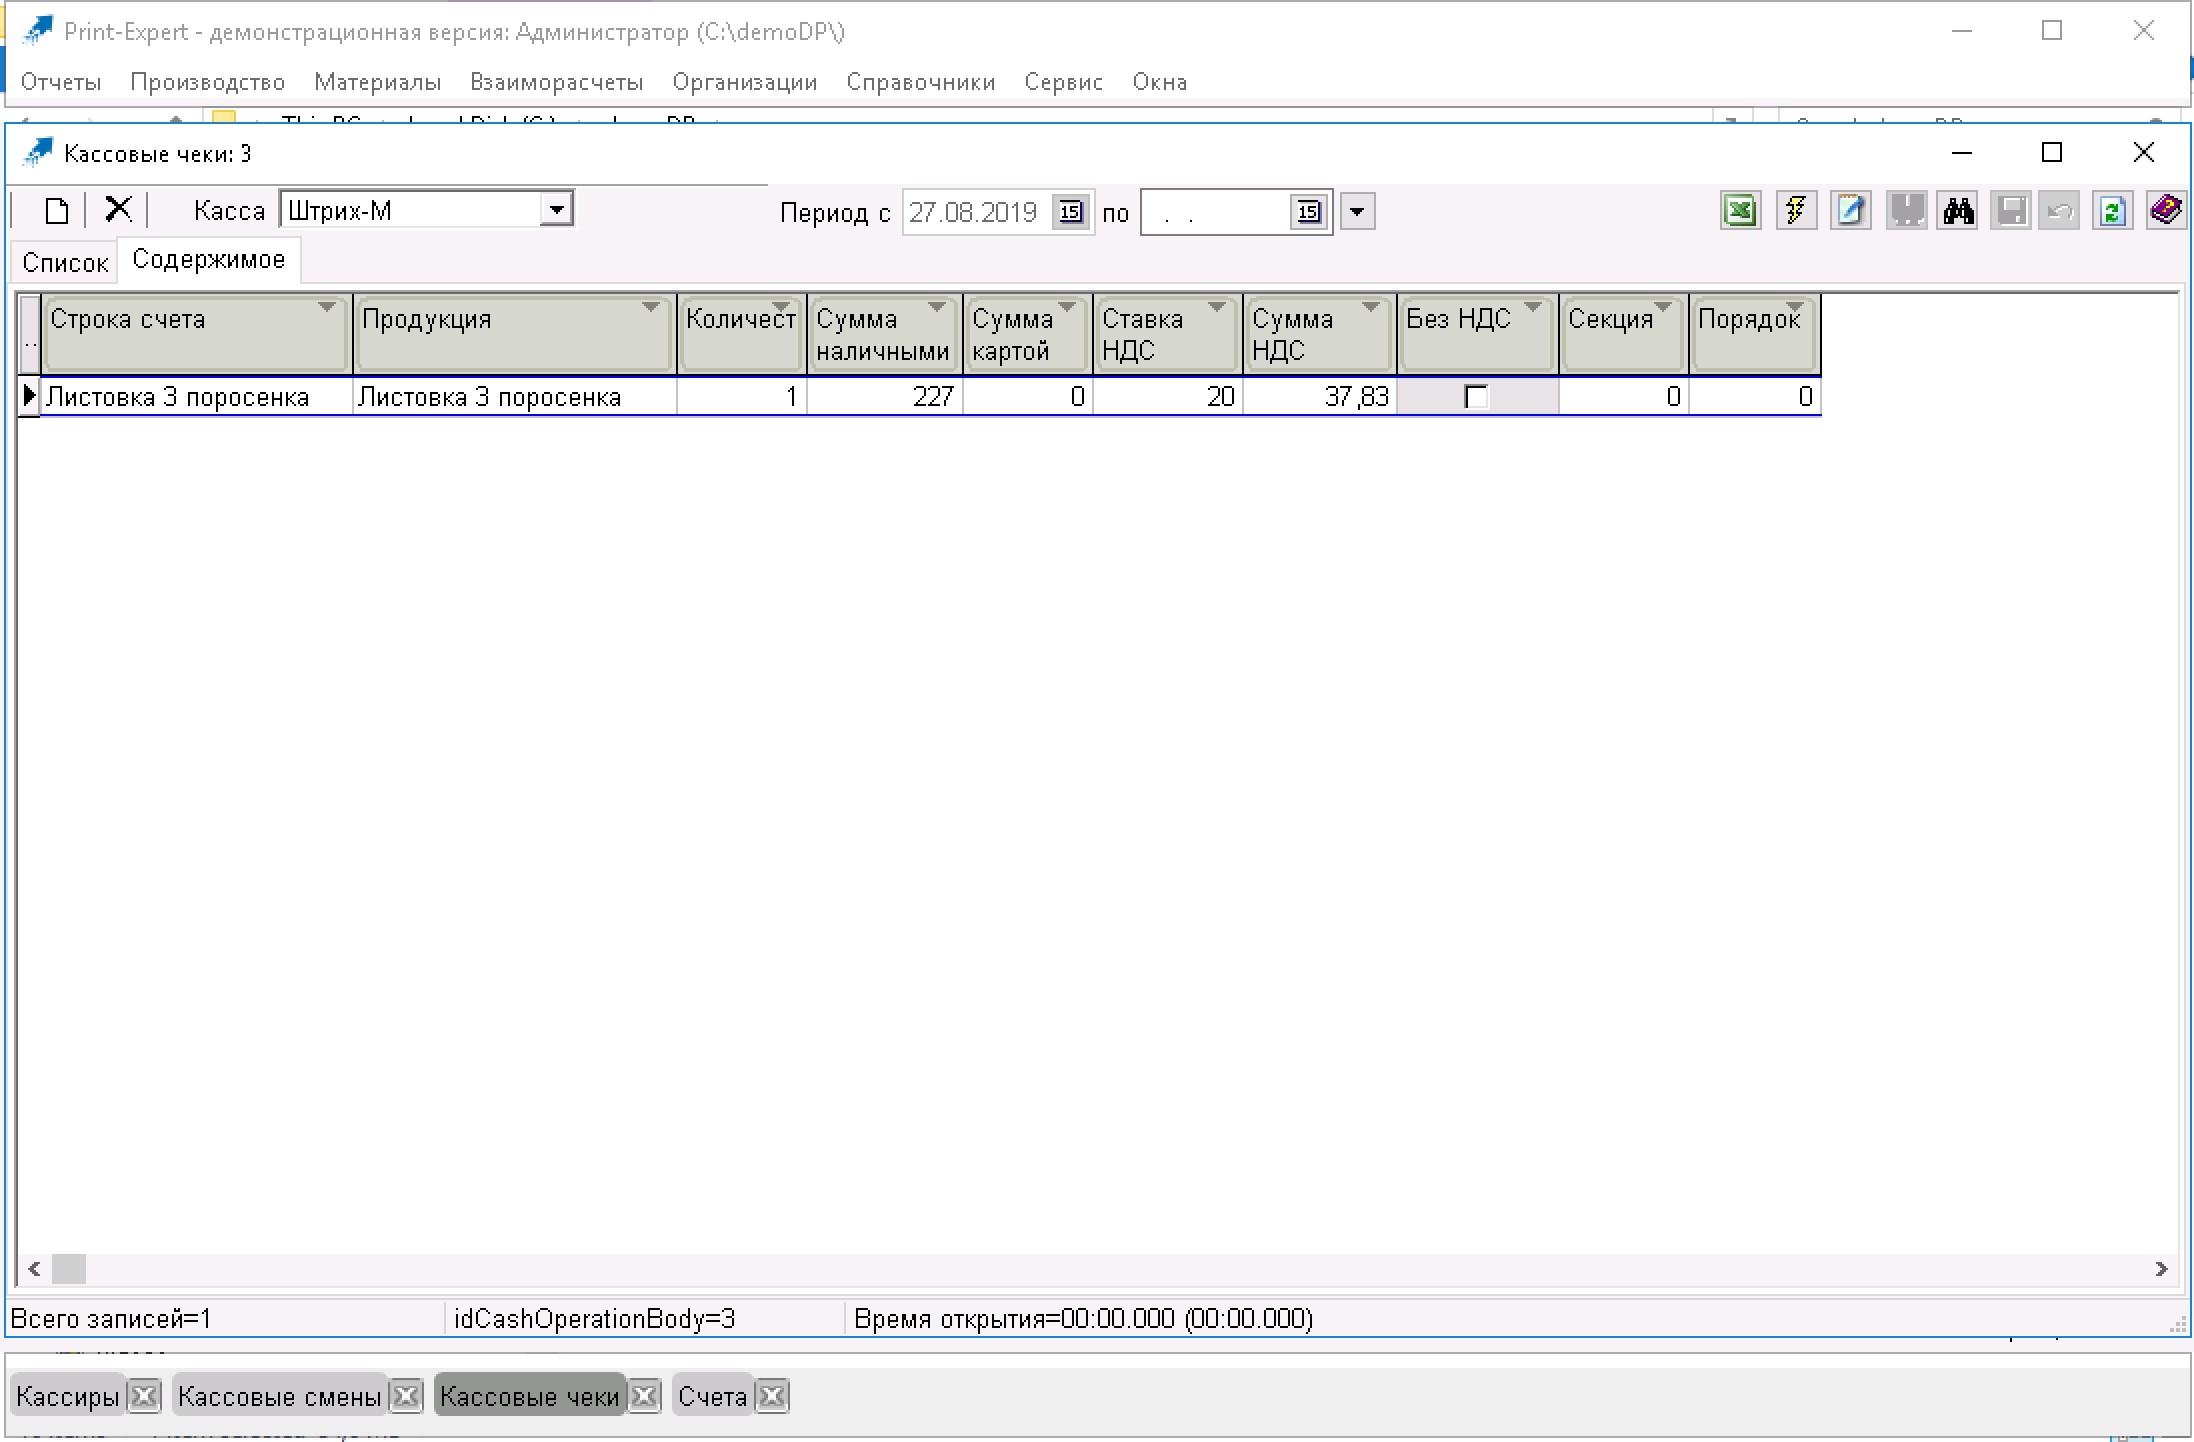Close the Кассовые чеки window tab
2194x1442 pixels.
coord(645,1396)
